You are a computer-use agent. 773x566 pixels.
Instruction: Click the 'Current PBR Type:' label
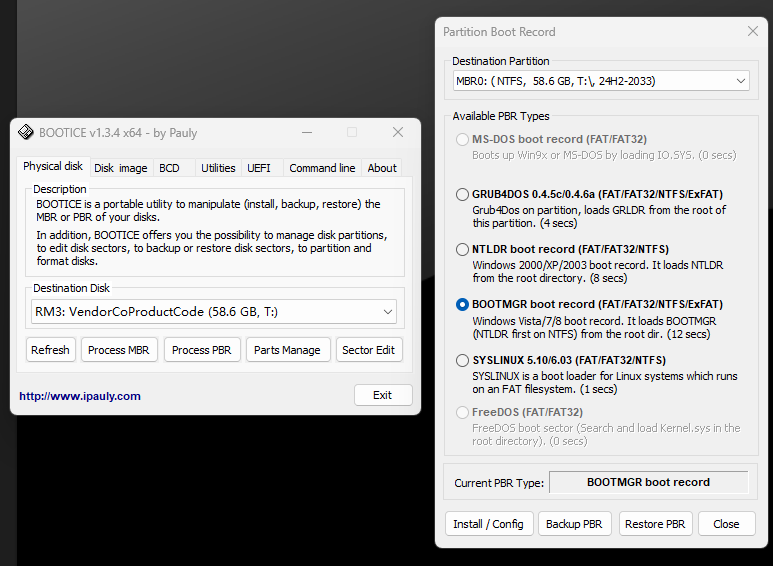pos(499,483)
